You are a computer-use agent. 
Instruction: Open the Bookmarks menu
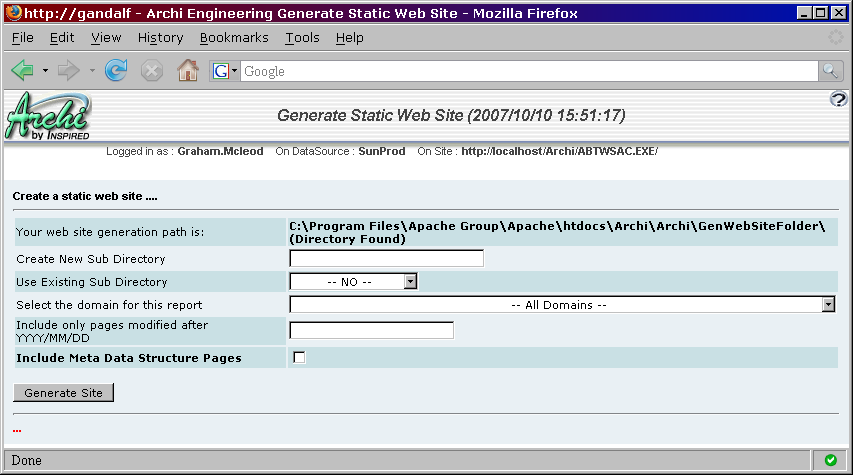click(234, 37)
